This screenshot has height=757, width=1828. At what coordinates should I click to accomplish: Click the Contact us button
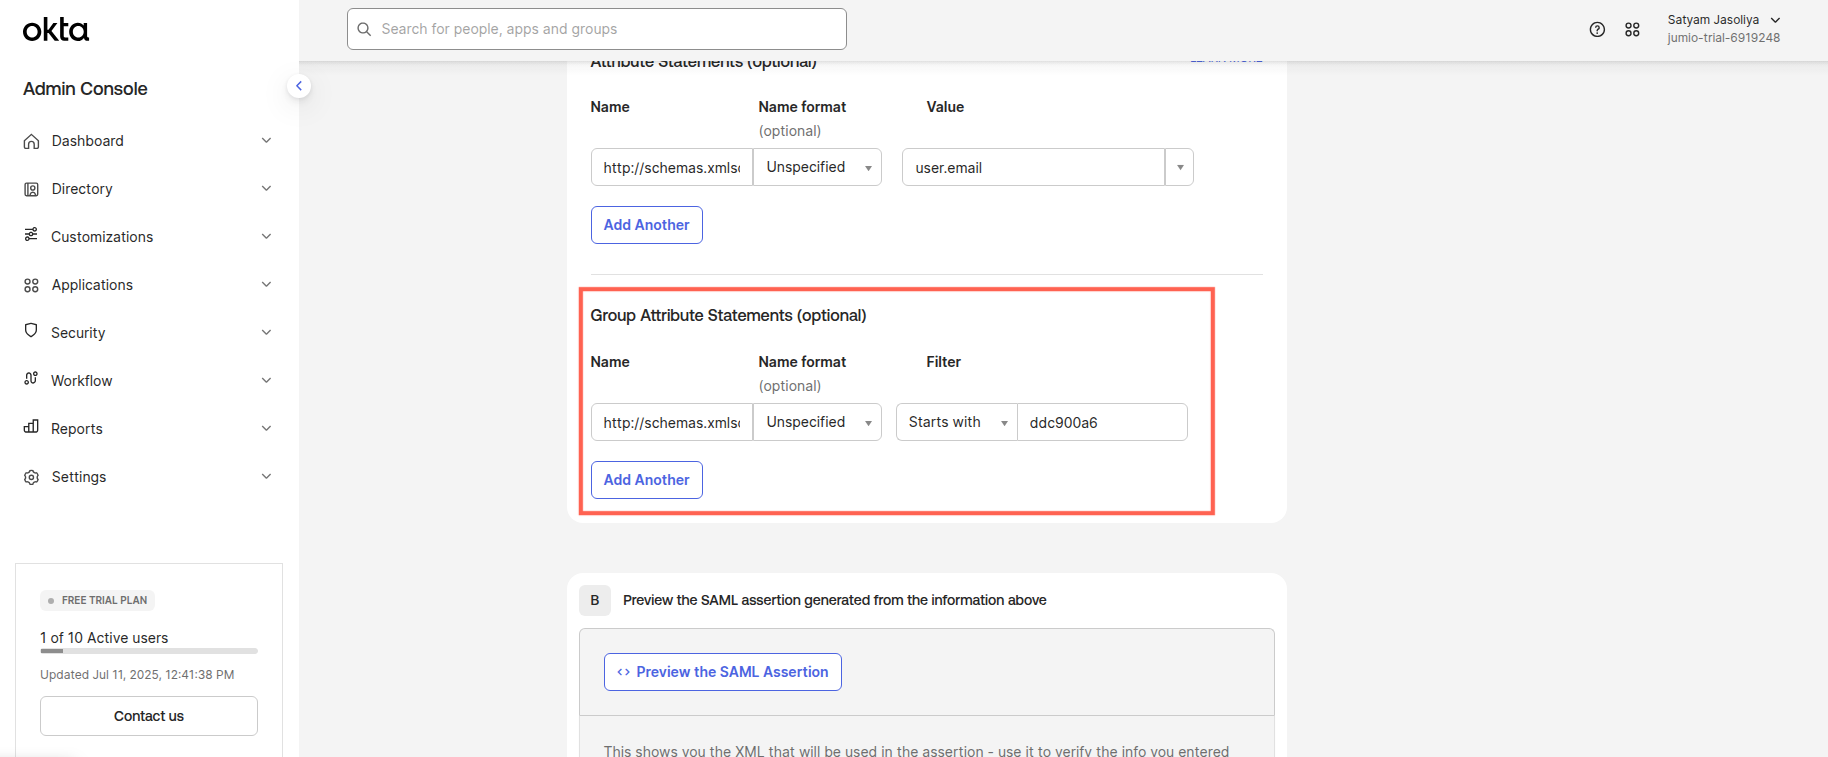149,716
